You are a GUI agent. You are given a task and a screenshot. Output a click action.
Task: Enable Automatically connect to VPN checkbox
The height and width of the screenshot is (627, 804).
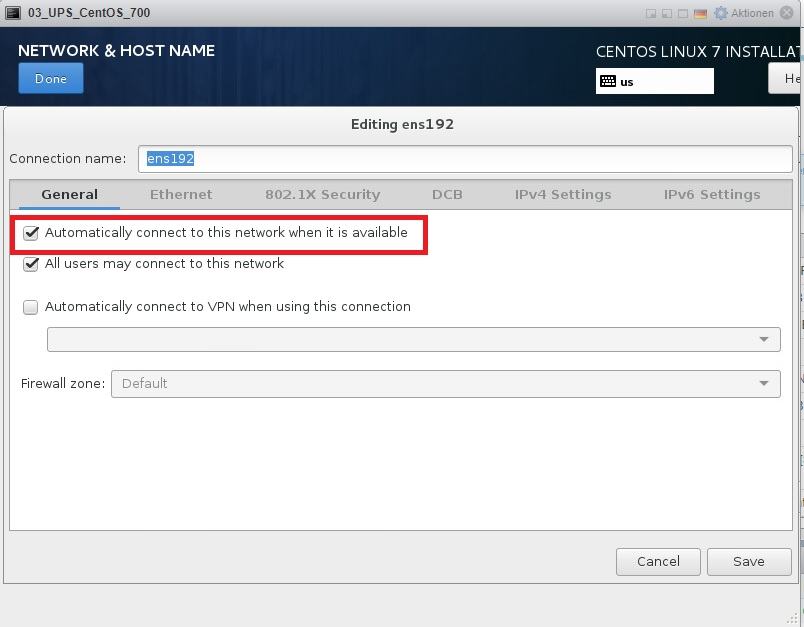pos(31,307)
